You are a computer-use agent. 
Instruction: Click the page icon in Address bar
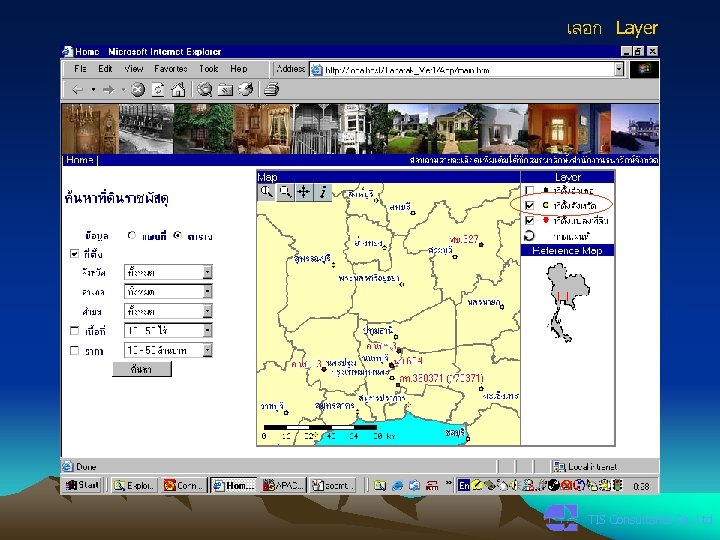pos(316,70)
